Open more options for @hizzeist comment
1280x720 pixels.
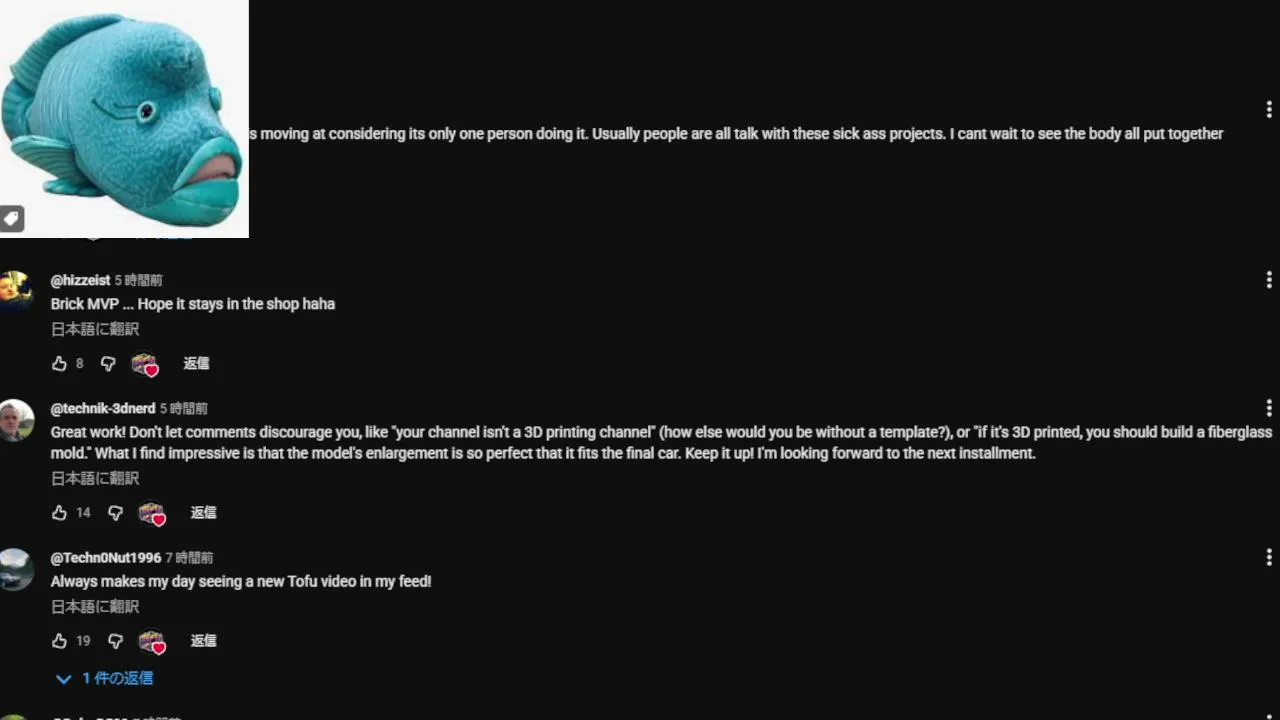click(x=1268, y=280)
